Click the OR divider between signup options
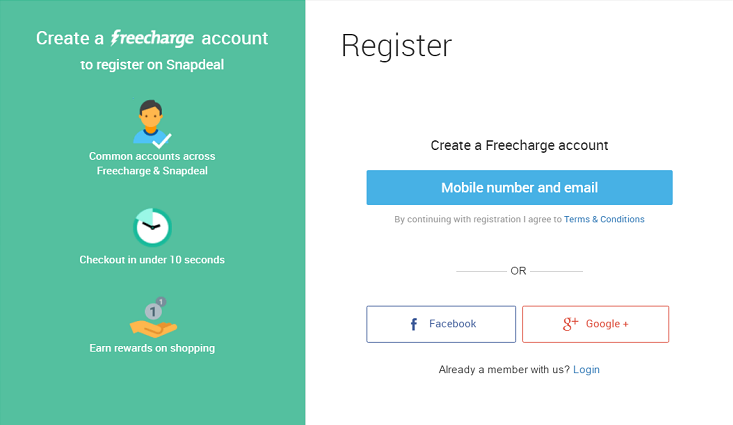The height and width of the screenshot is (425, 733). 518,271
